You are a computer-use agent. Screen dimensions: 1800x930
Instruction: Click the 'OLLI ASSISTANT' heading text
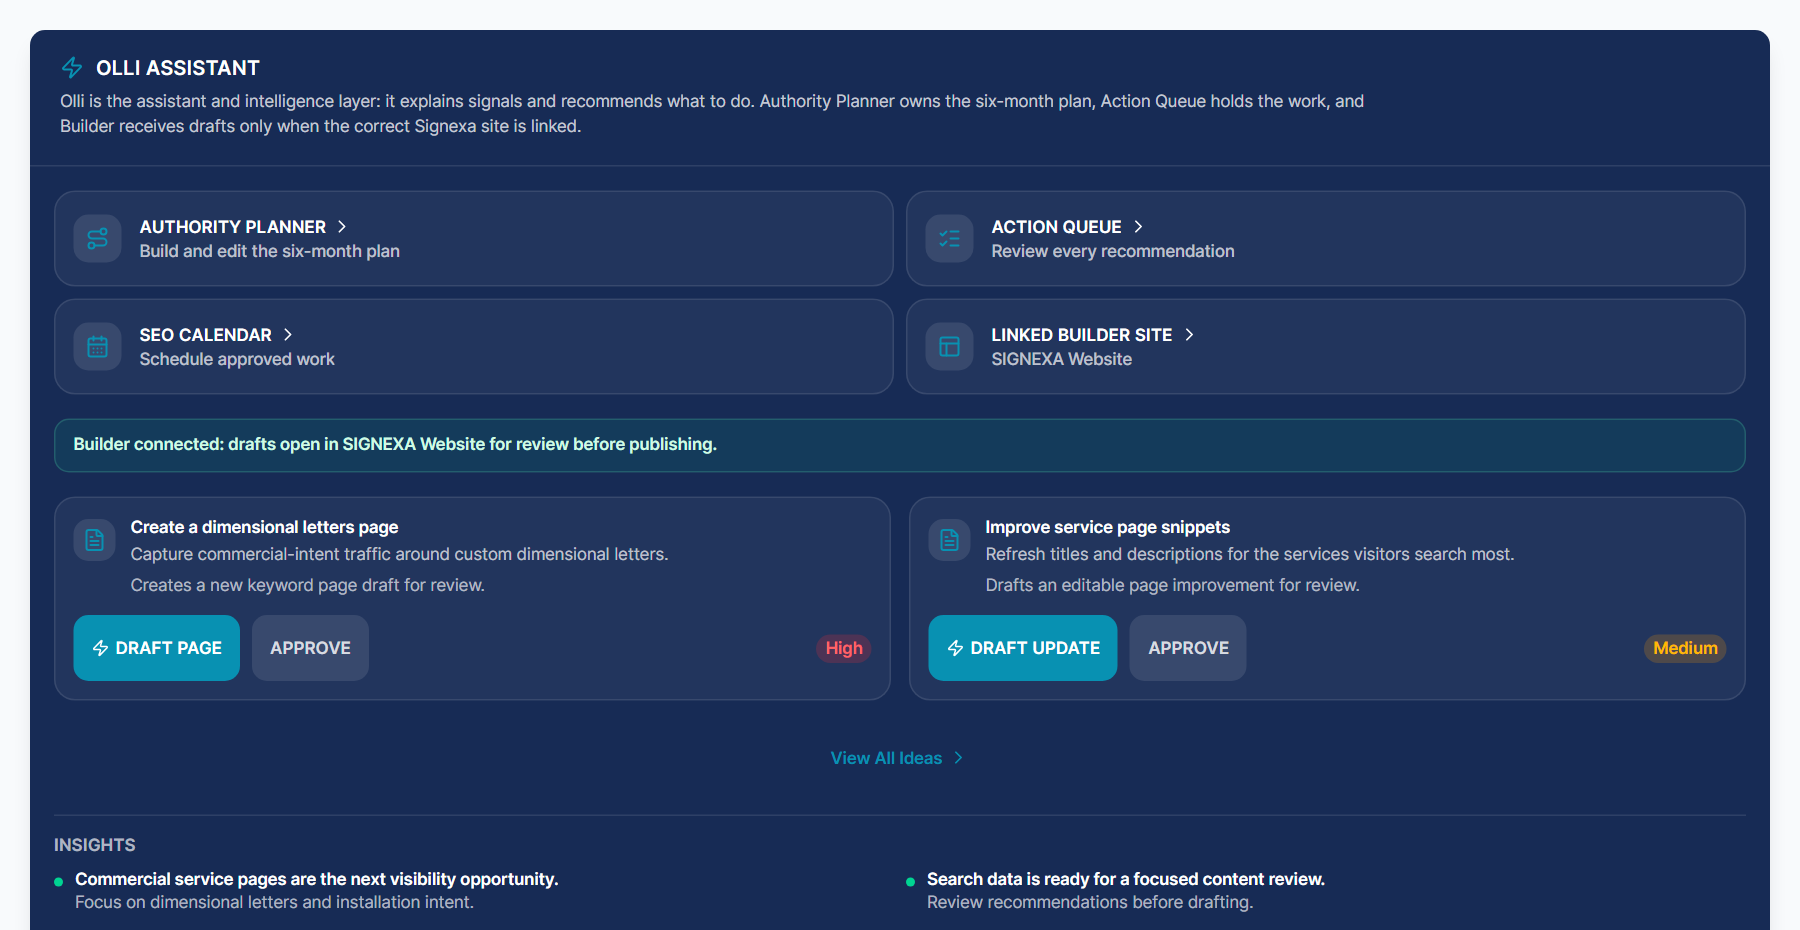[178, 68]
